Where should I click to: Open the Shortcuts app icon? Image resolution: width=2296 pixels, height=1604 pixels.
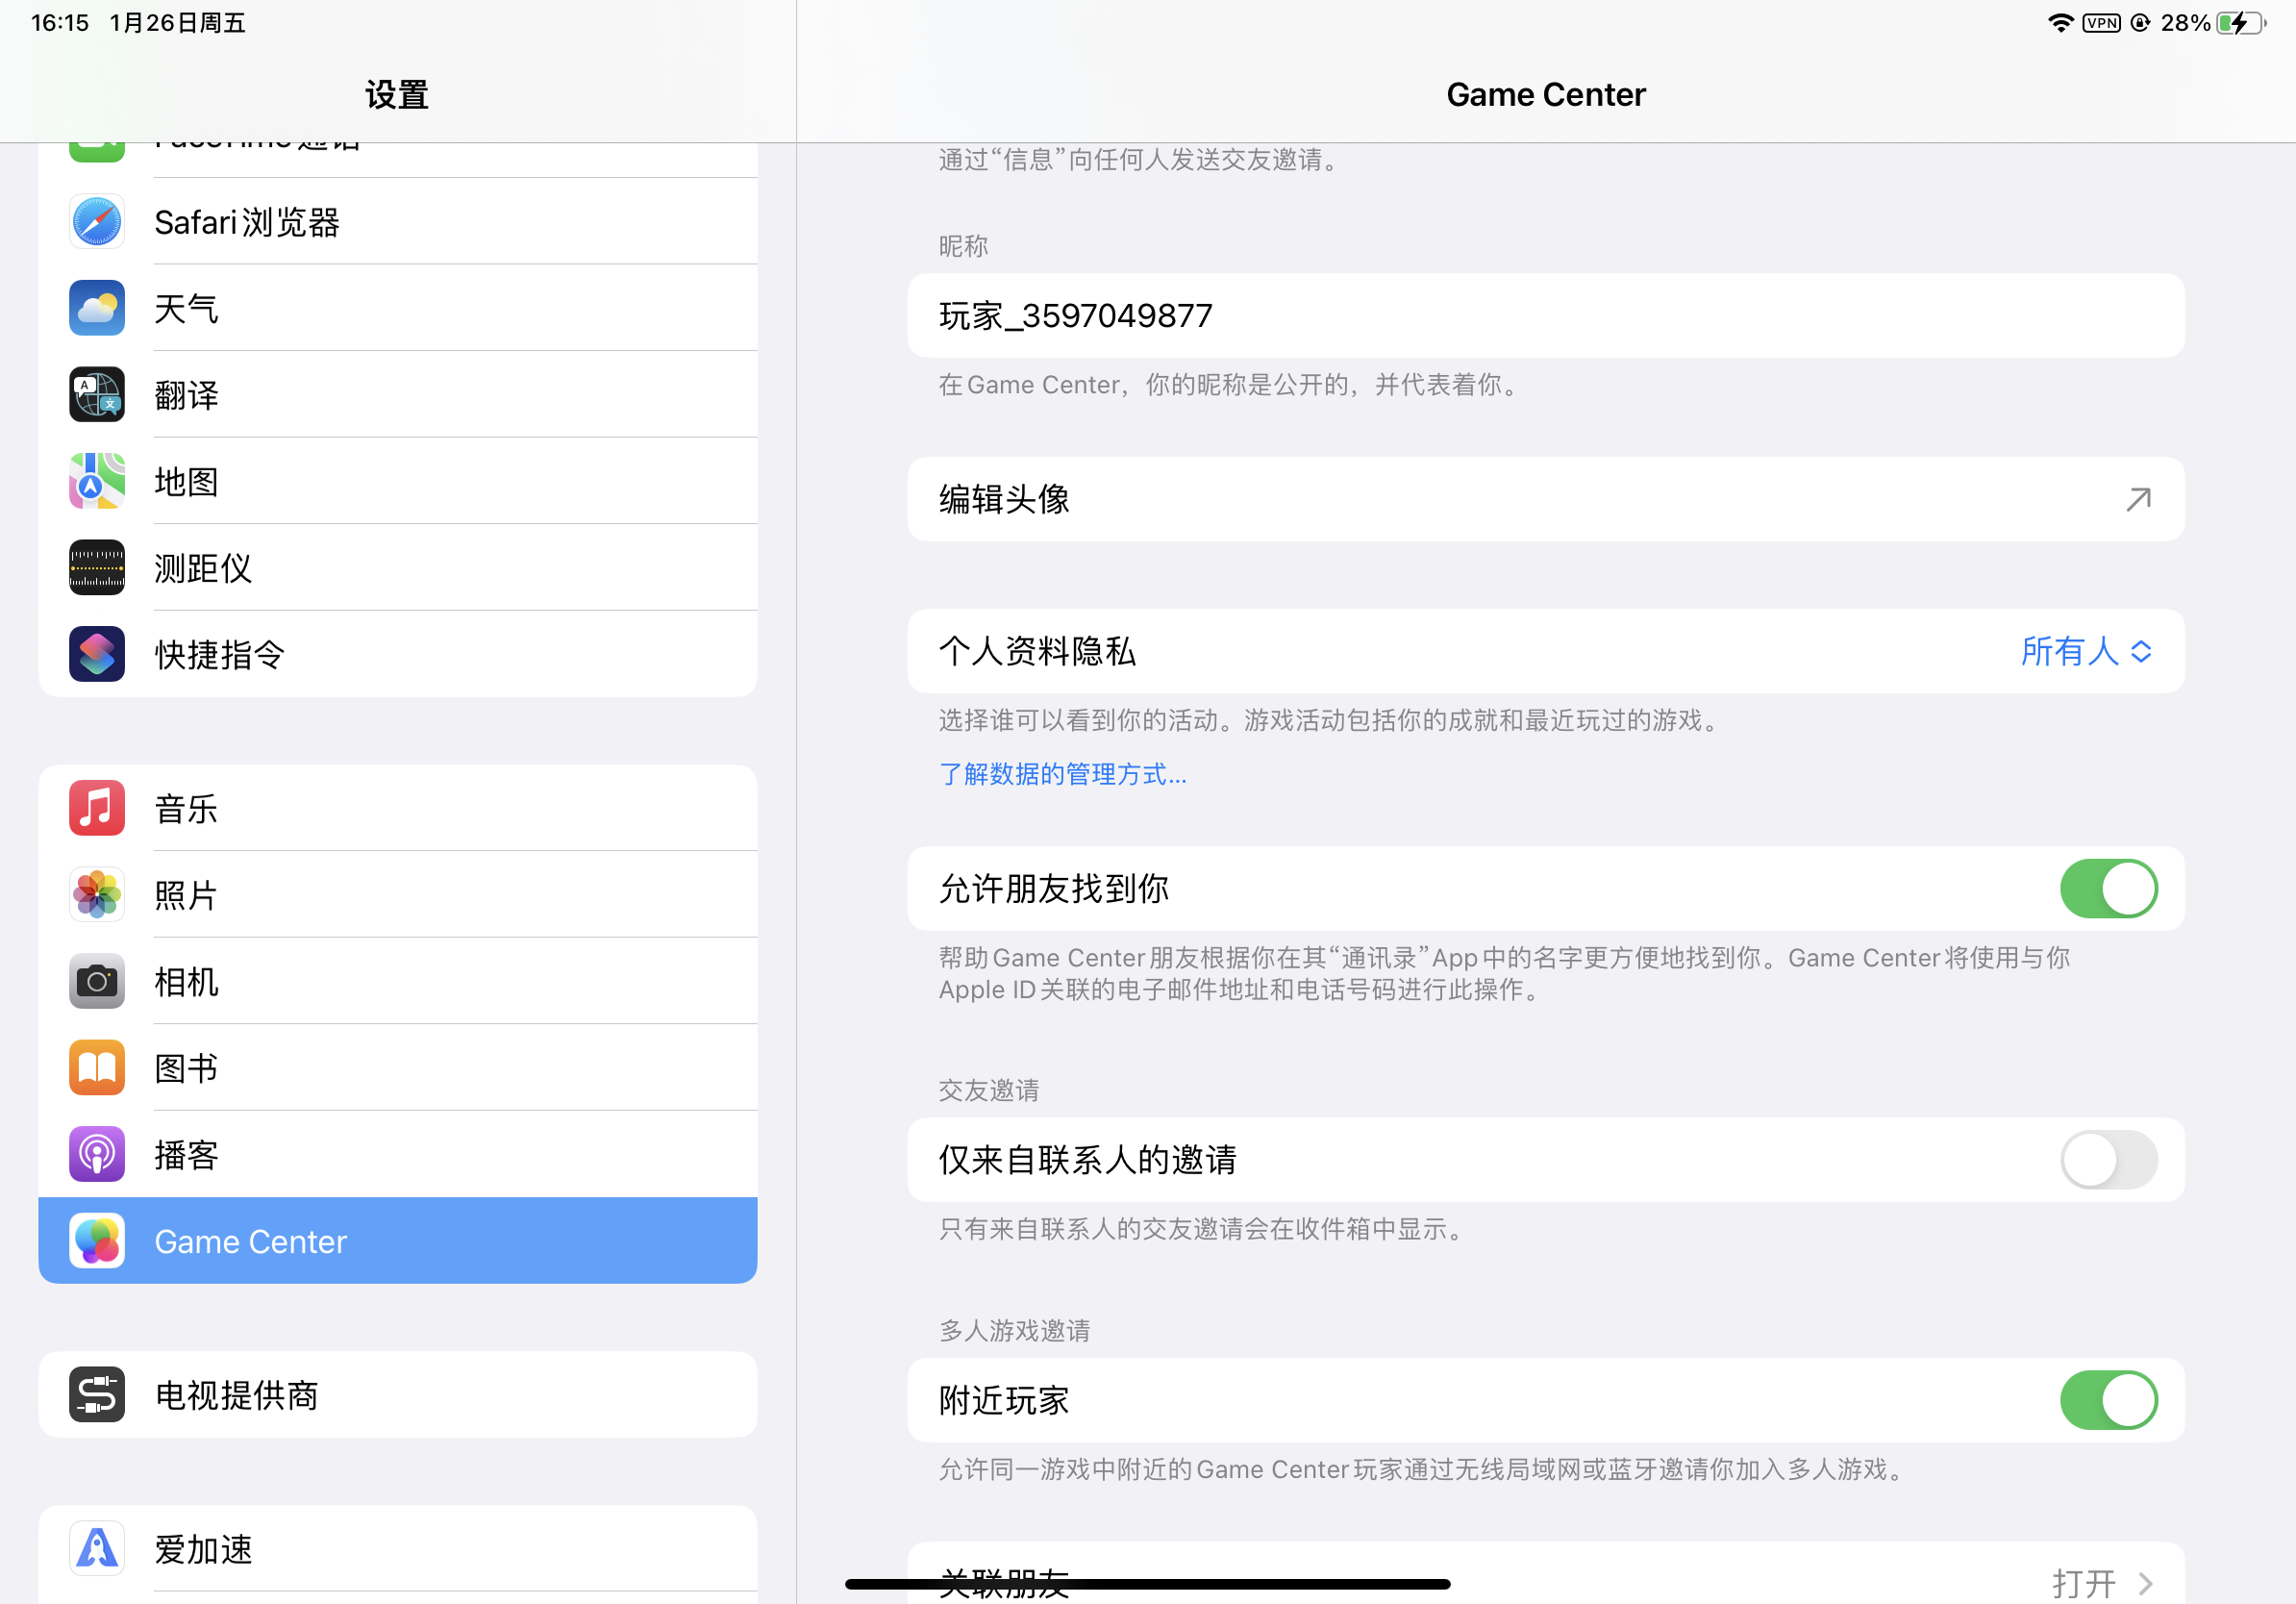pyautogui.click(x=97, y=654)
